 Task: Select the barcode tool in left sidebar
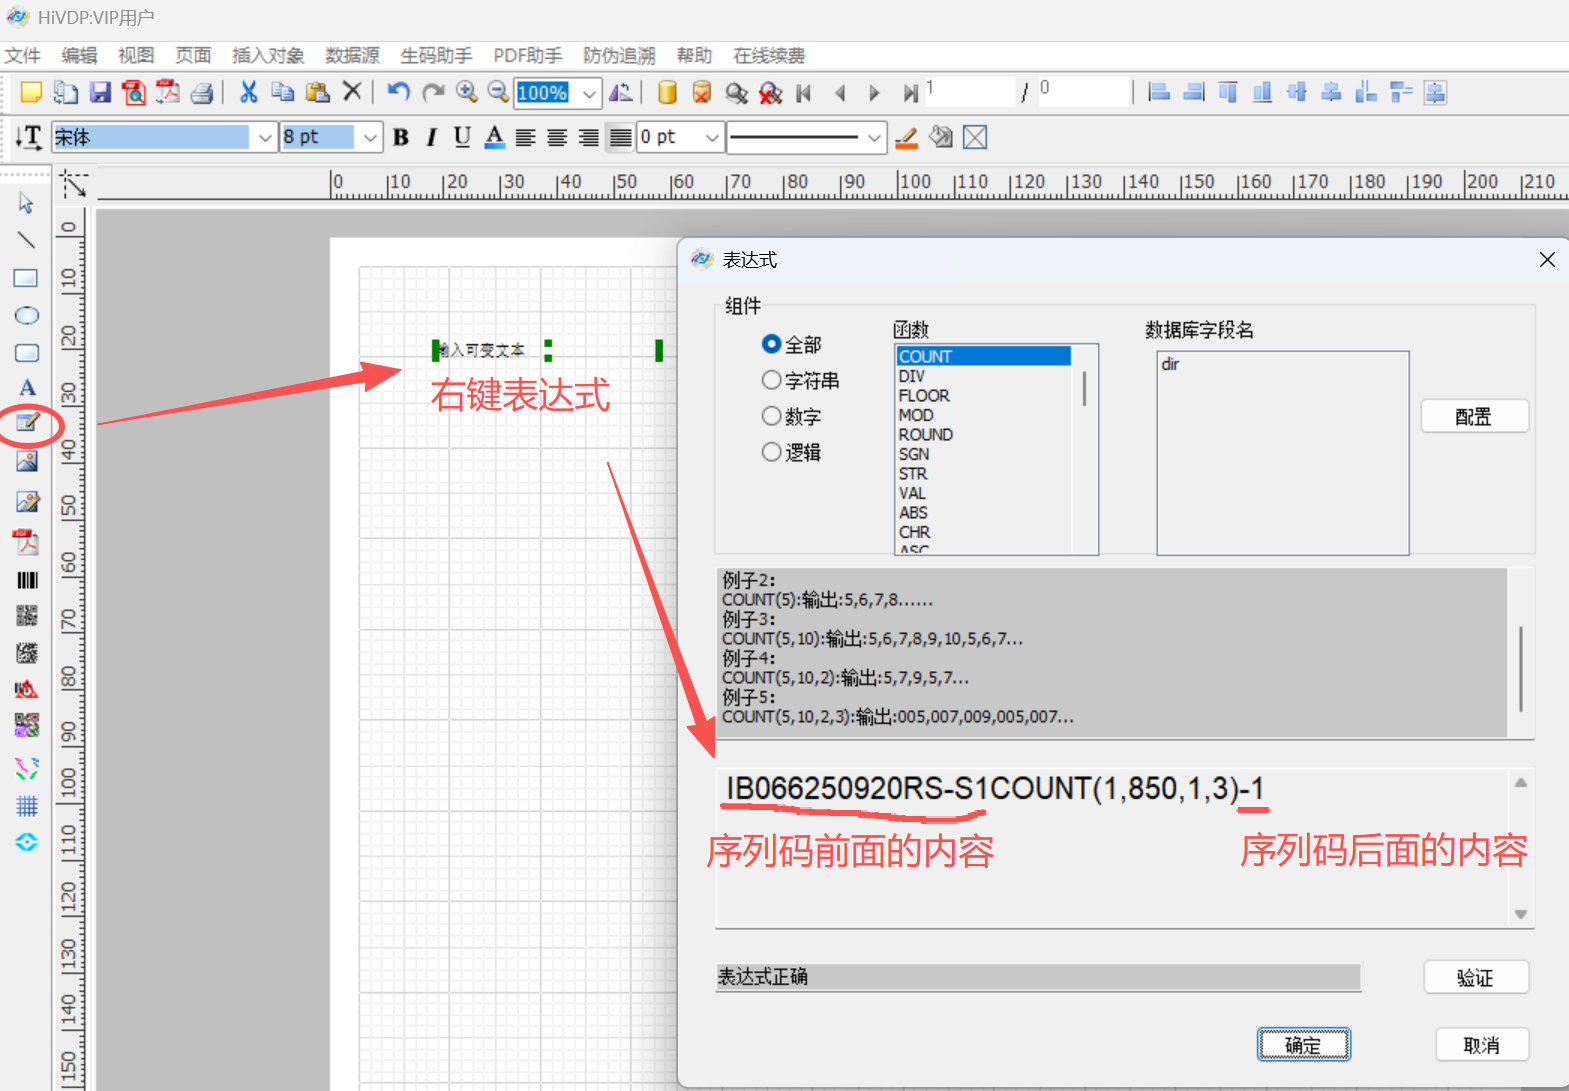pos(27,580)
